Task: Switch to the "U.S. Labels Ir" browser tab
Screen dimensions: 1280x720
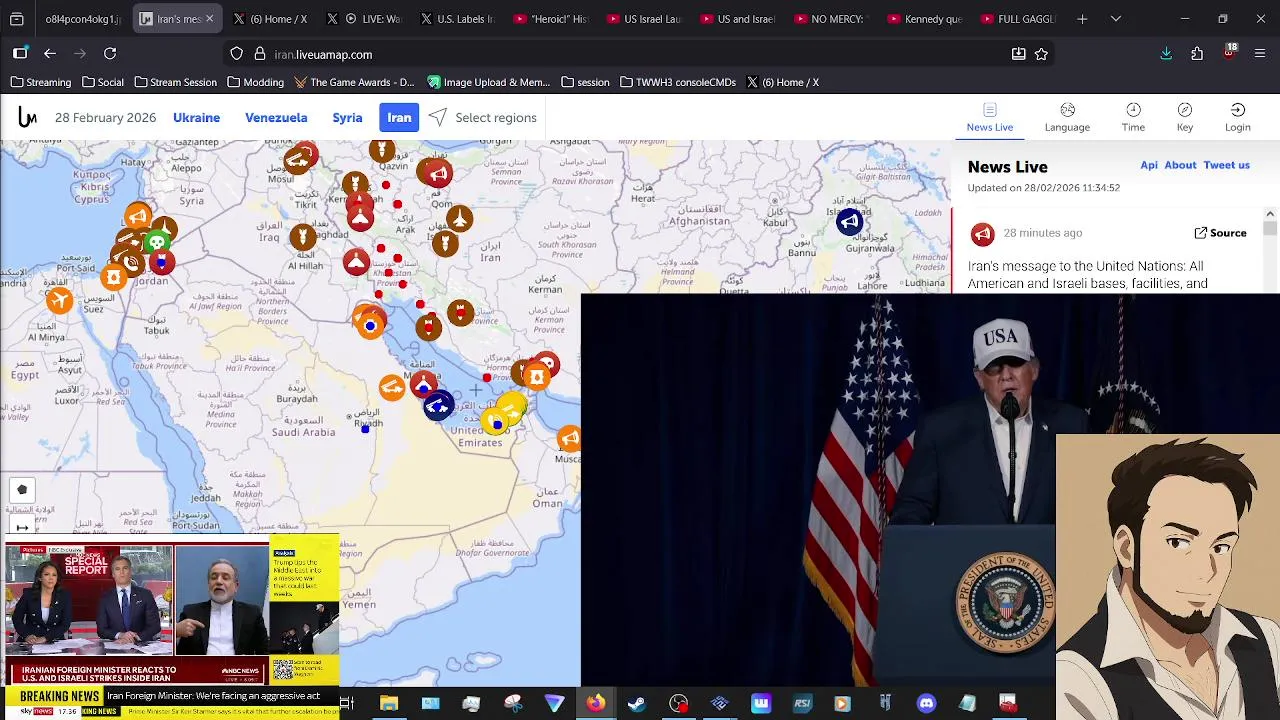Action: coord(456,19)
